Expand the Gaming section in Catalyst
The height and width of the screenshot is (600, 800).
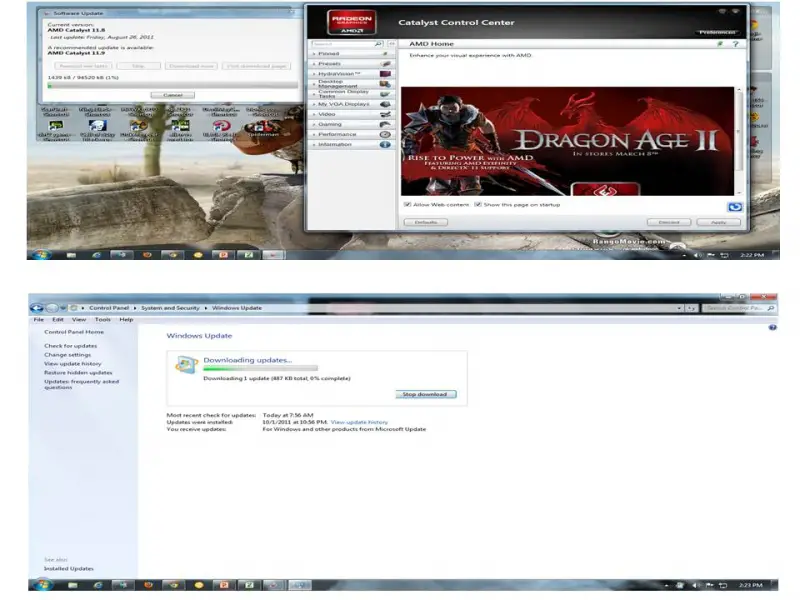point(351,124)
